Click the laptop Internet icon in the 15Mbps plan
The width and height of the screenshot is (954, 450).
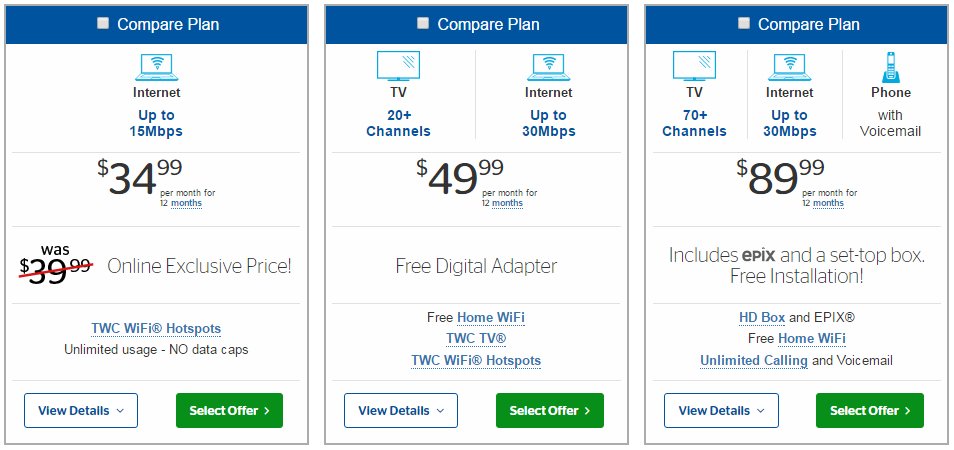(156, 67)
